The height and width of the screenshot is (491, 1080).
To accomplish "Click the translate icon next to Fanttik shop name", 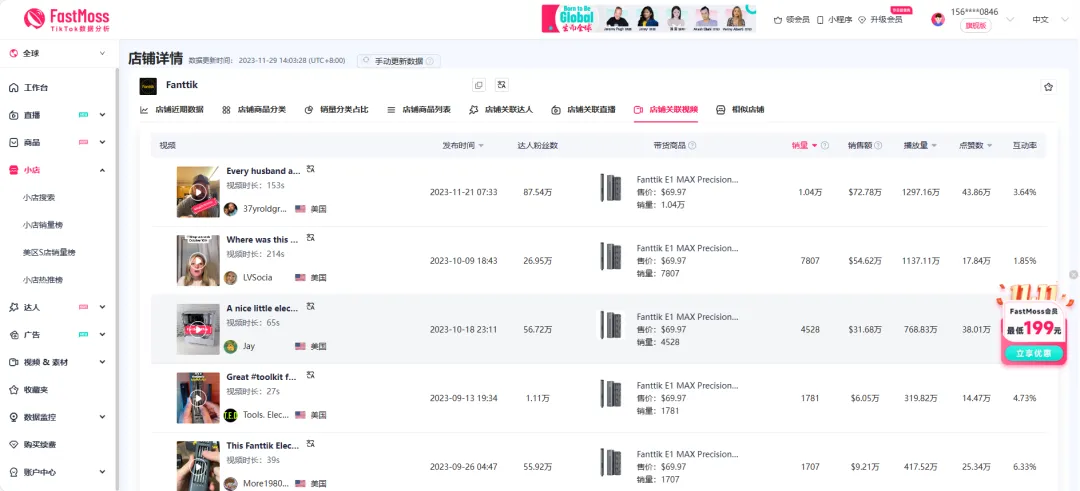I will (502, 85).
